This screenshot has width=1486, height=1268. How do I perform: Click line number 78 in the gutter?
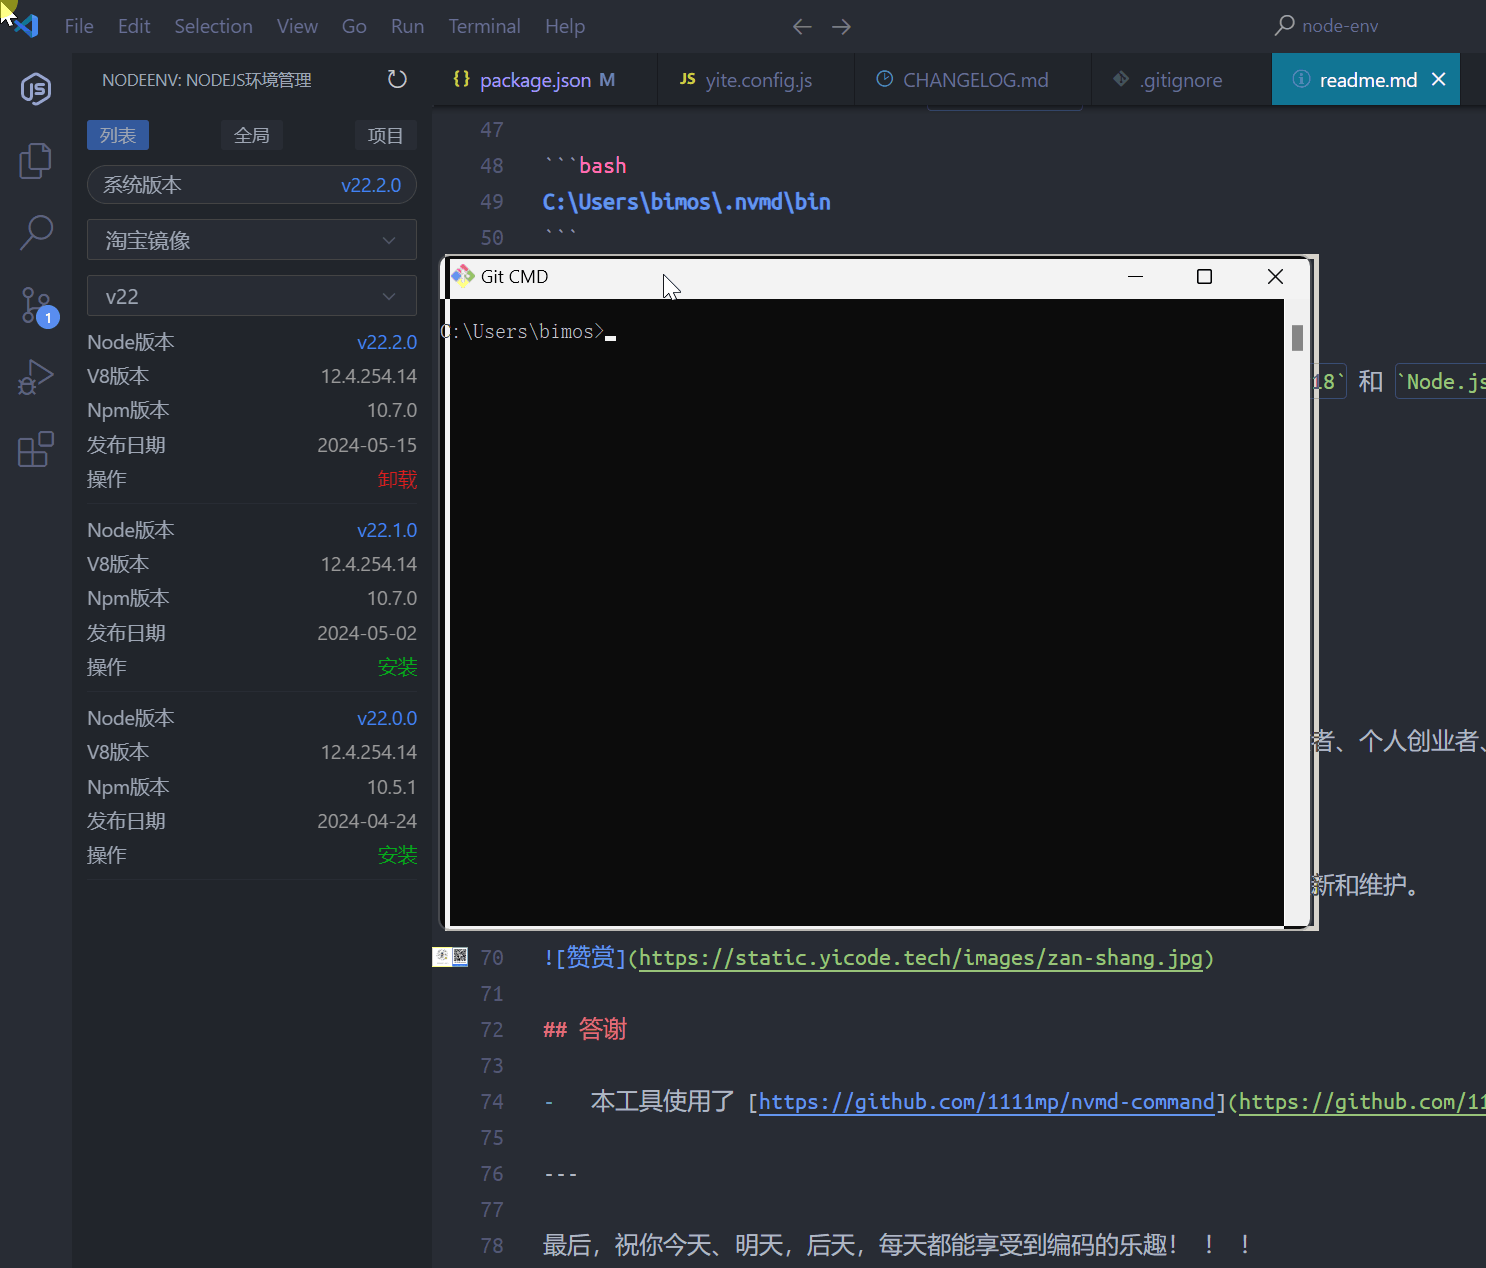pos(492,1245)
